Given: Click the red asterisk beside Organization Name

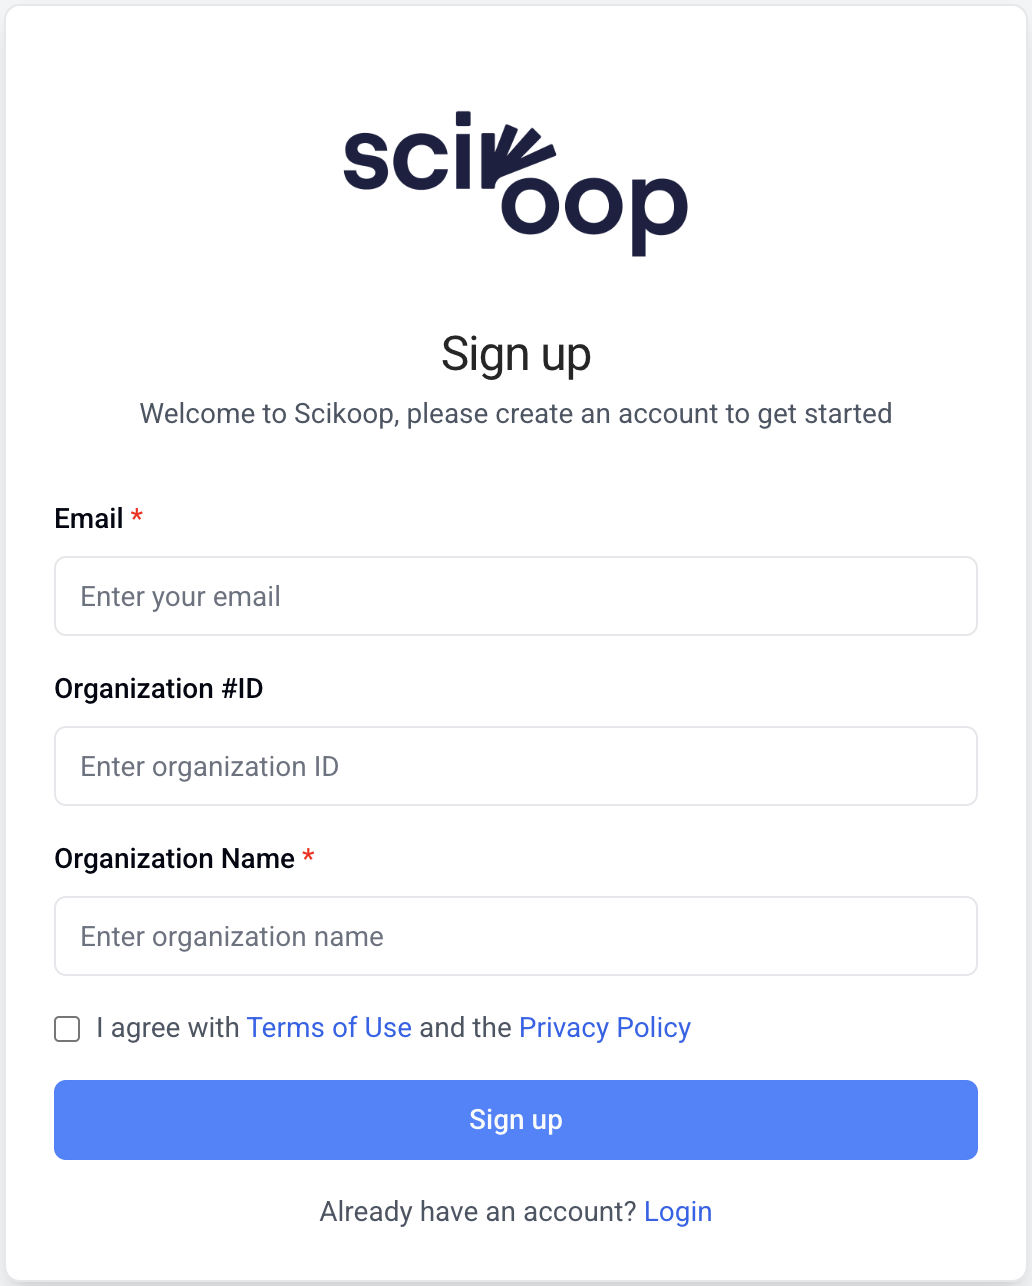Looking at the screenshot, I should [x=309, y=857].
